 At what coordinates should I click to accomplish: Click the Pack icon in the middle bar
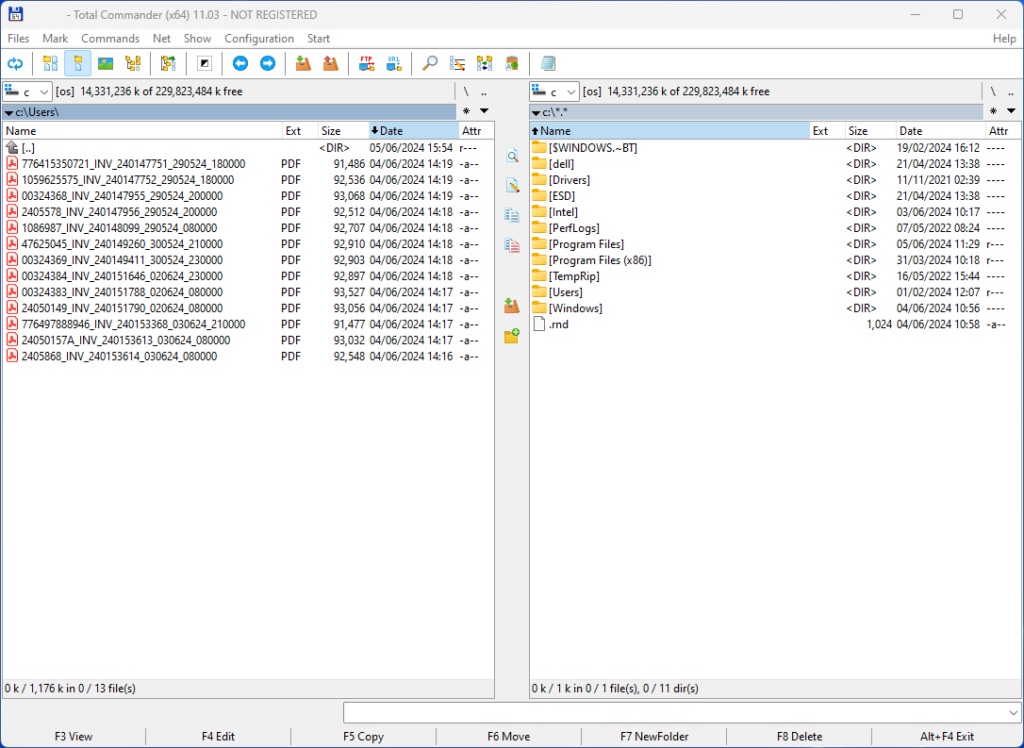(512, 306)
